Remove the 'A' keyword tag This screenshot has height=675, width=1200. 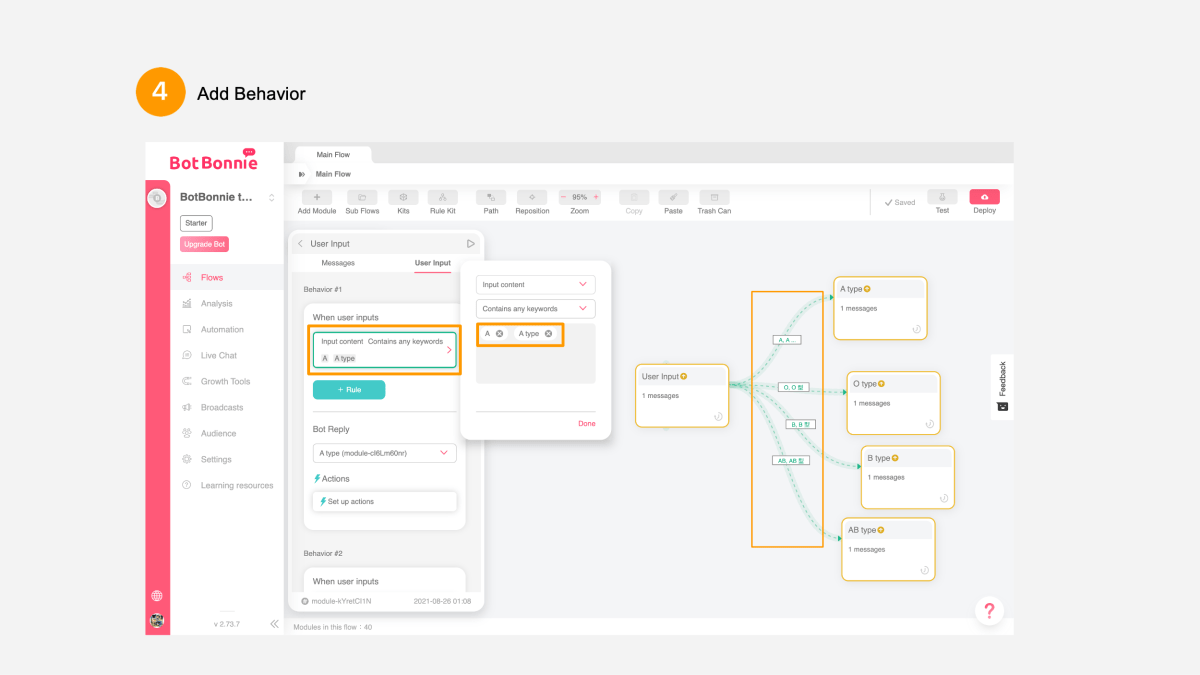click(499, 333)
